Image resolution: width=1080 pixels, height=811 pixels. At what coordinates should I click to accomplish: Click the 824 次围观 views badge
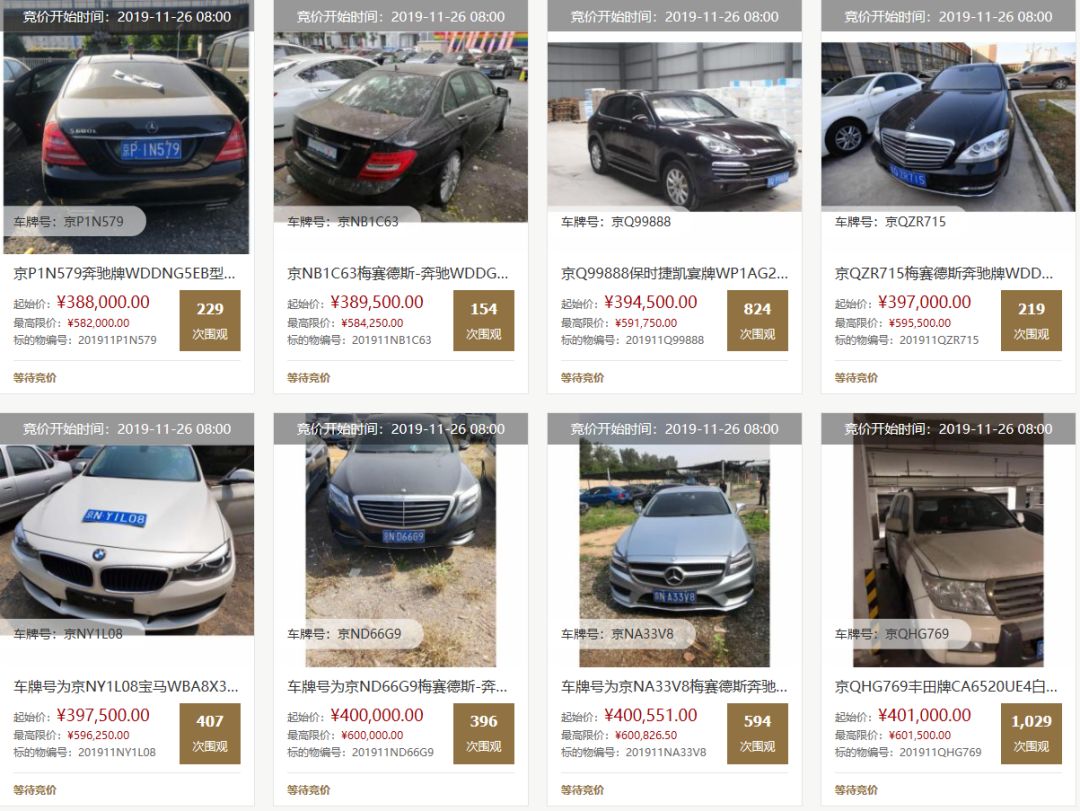point(757,320)
